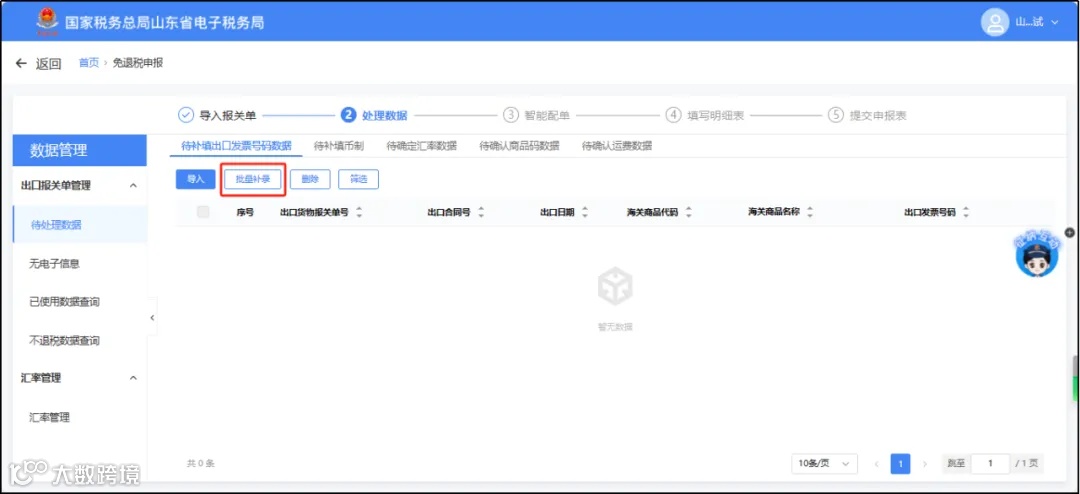
Task: Click the 暂无数据 empty state text
Action: pyautogui.click(x=615, y=327)
